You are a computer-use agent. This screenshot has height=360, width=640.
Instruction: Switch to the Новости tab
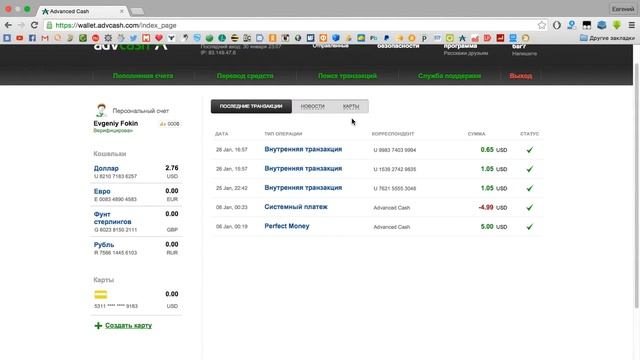(x=313, y=106)
